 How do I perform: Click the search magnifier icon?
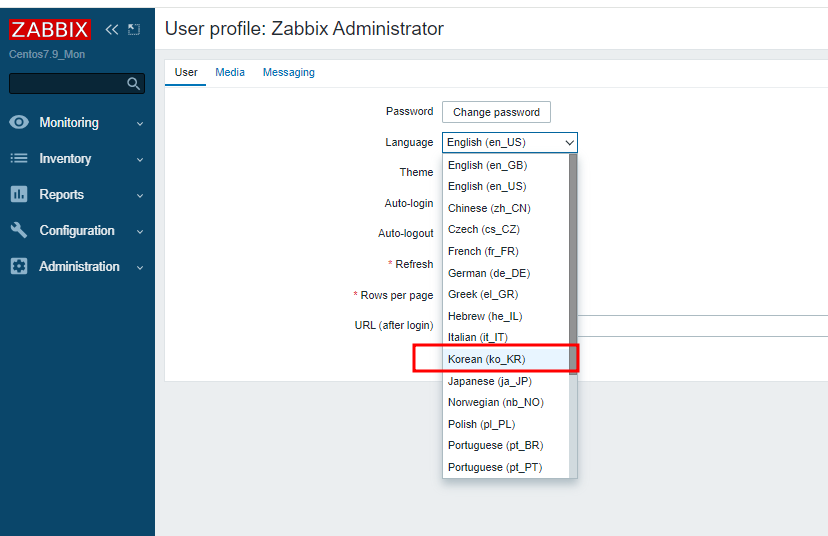[x=134, y=83]
